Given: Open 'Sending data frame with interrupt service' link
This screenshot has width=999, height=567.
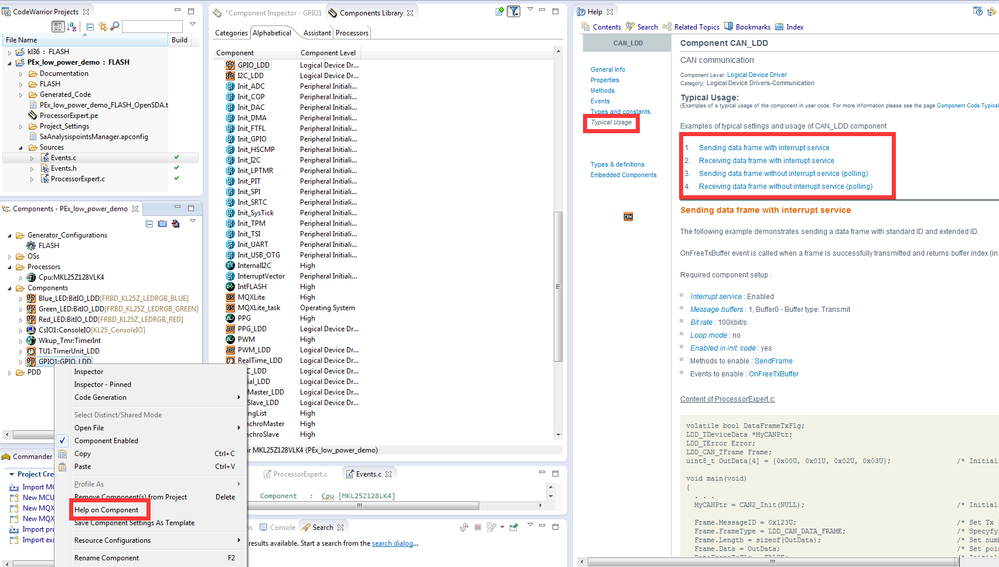Looking at the screenshot, I should tap(764, 147).
